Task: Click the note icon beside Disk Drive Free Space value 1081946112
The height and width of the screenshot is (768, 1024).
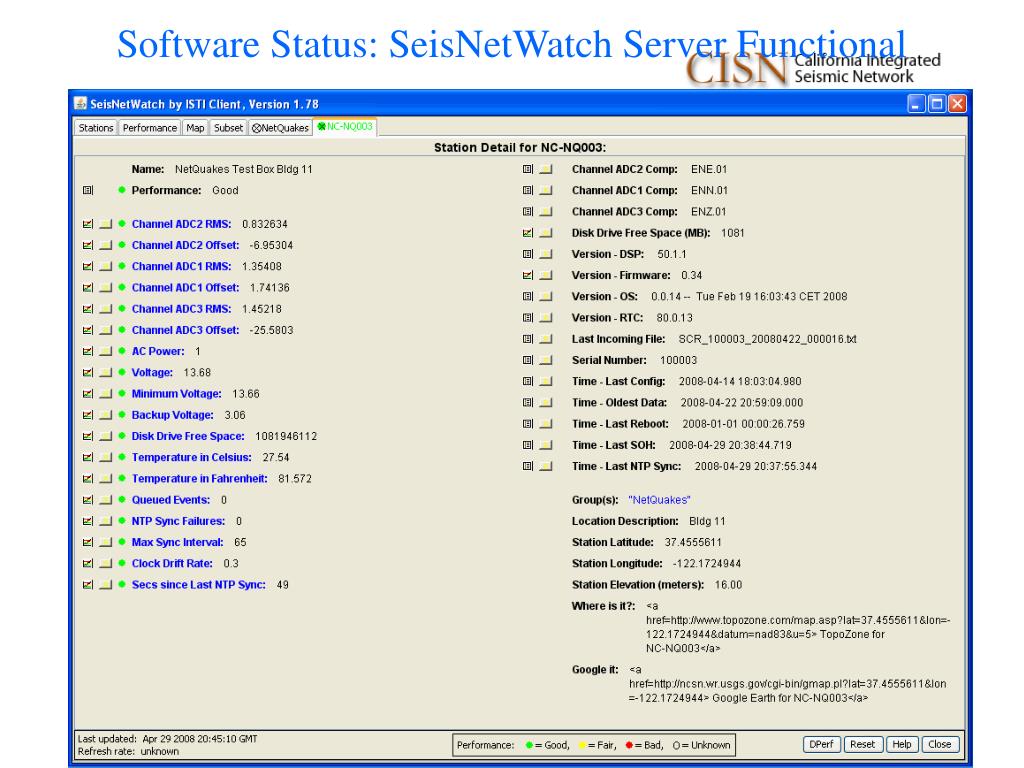Action: [x=106, y=436]
